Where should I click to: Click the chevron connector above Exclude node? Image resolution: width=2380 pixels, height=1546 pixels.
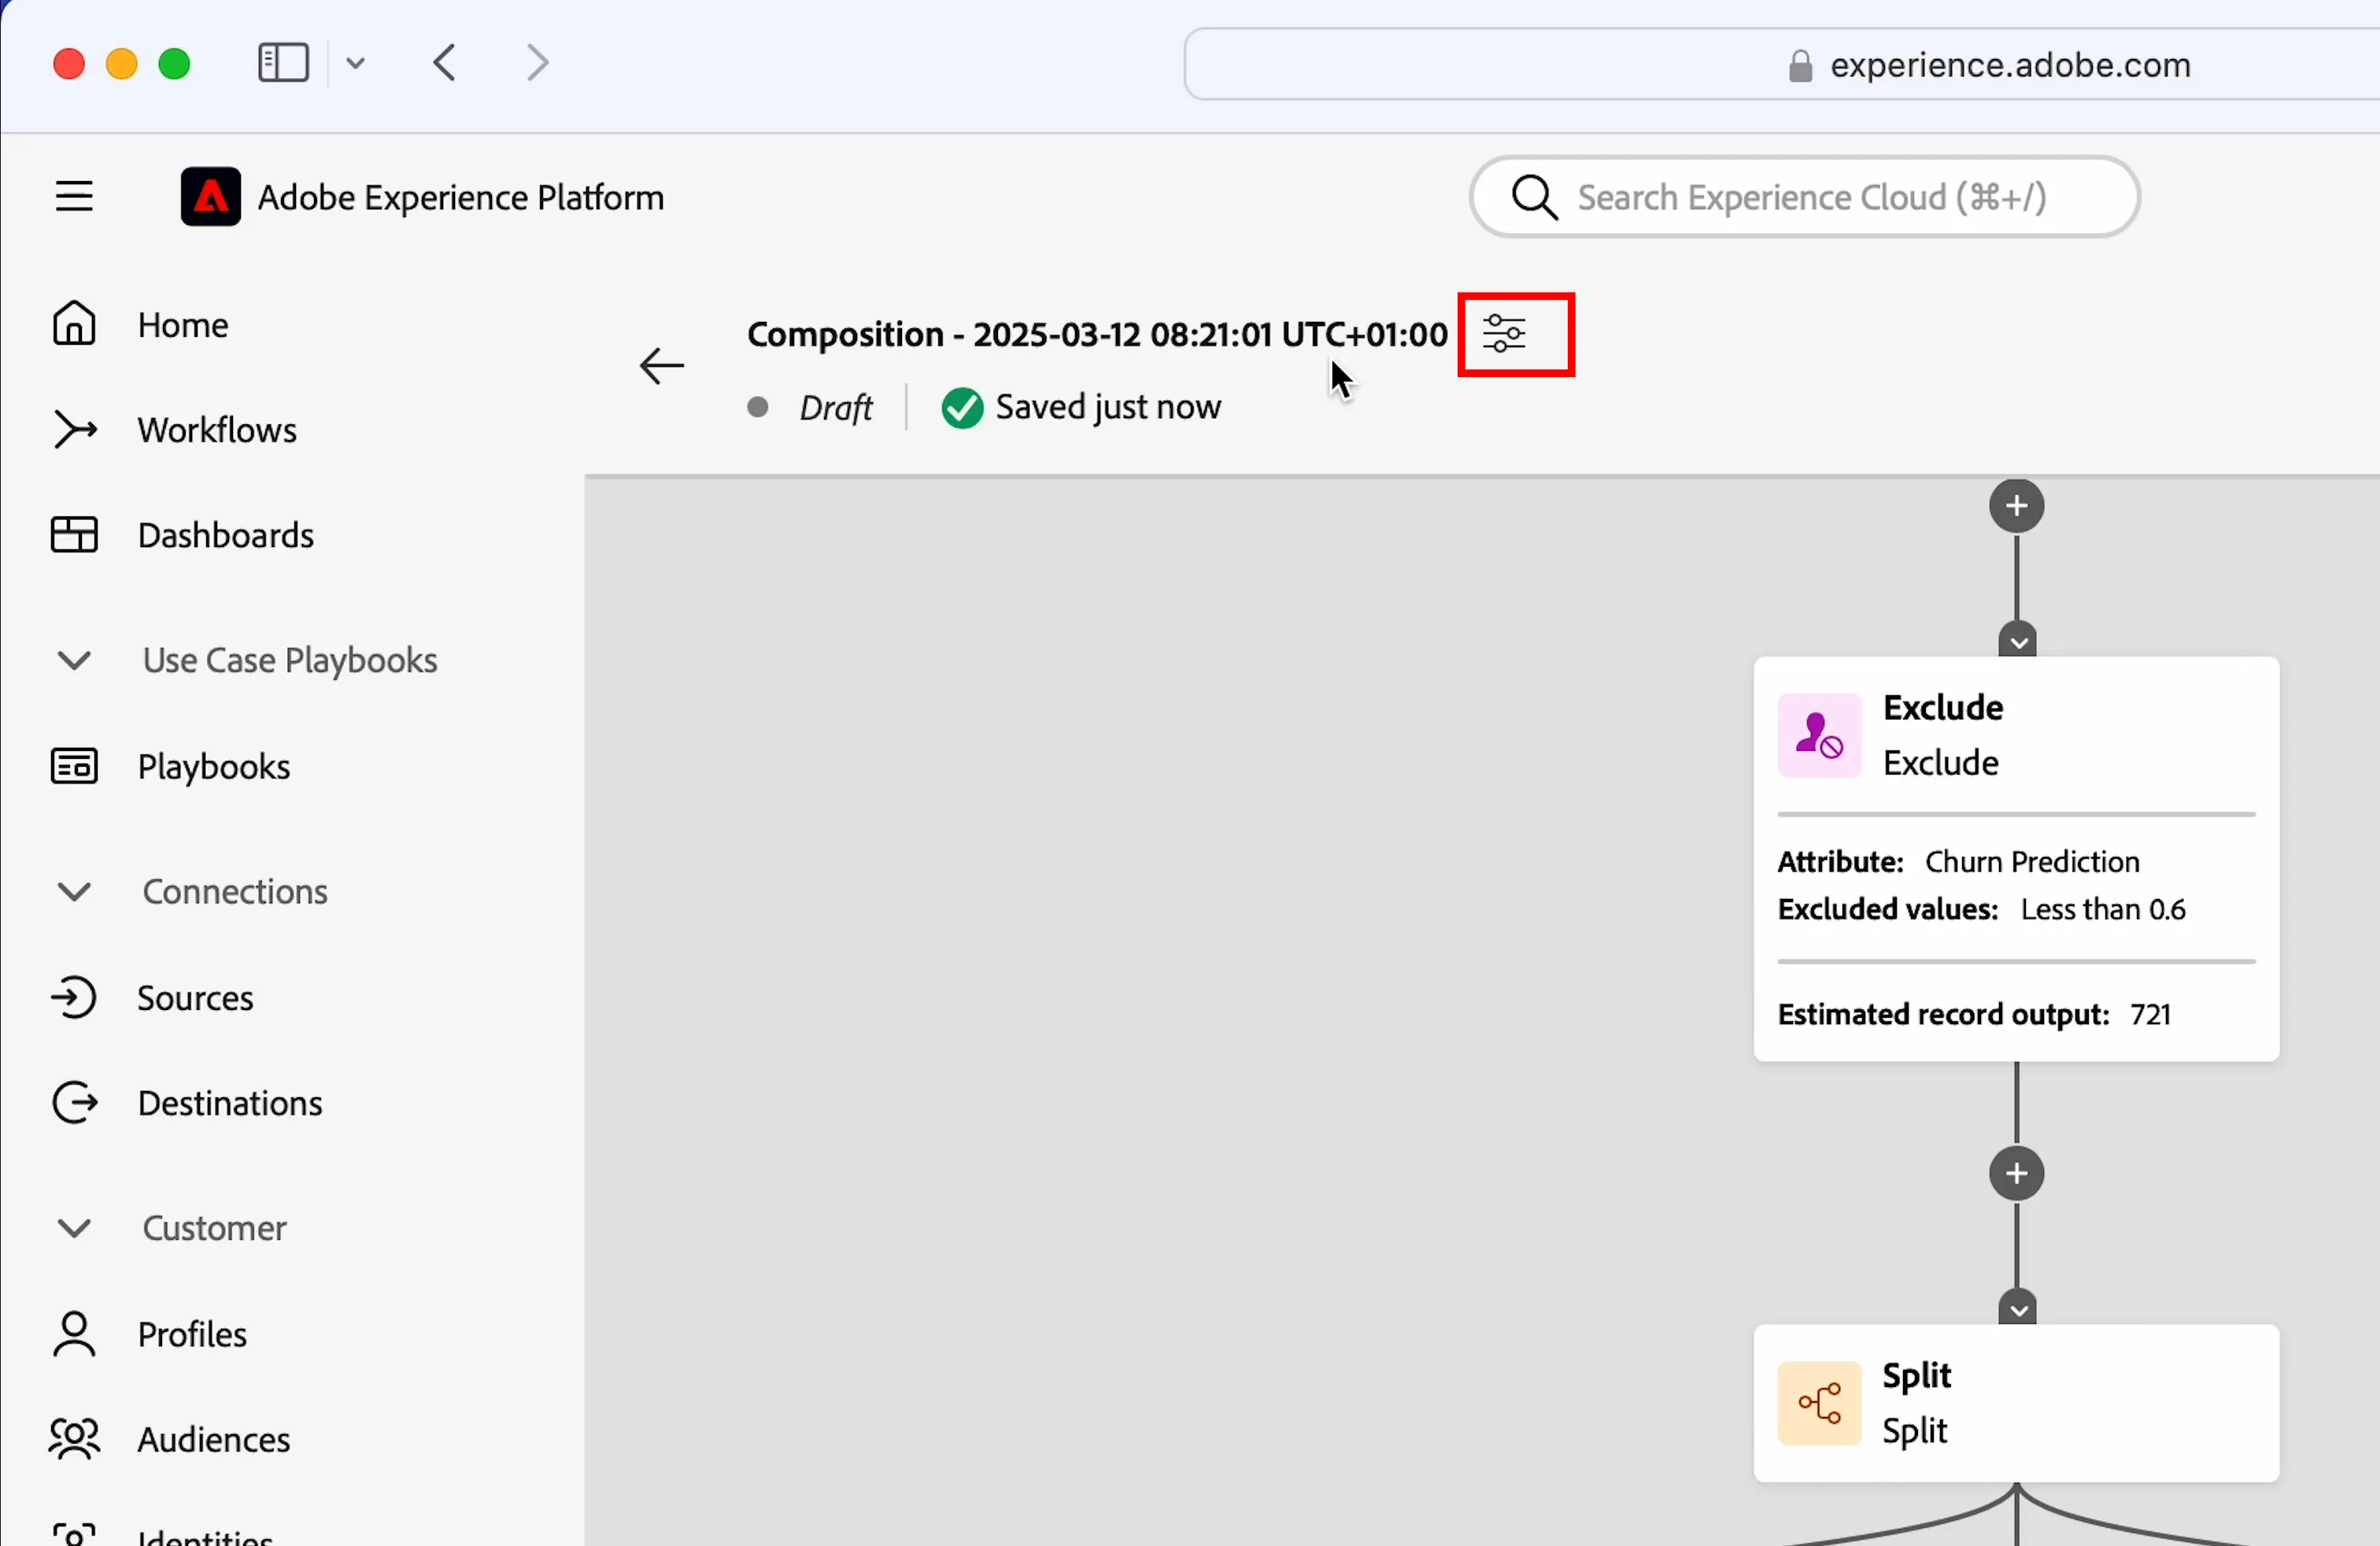(x=2017, y=640)
